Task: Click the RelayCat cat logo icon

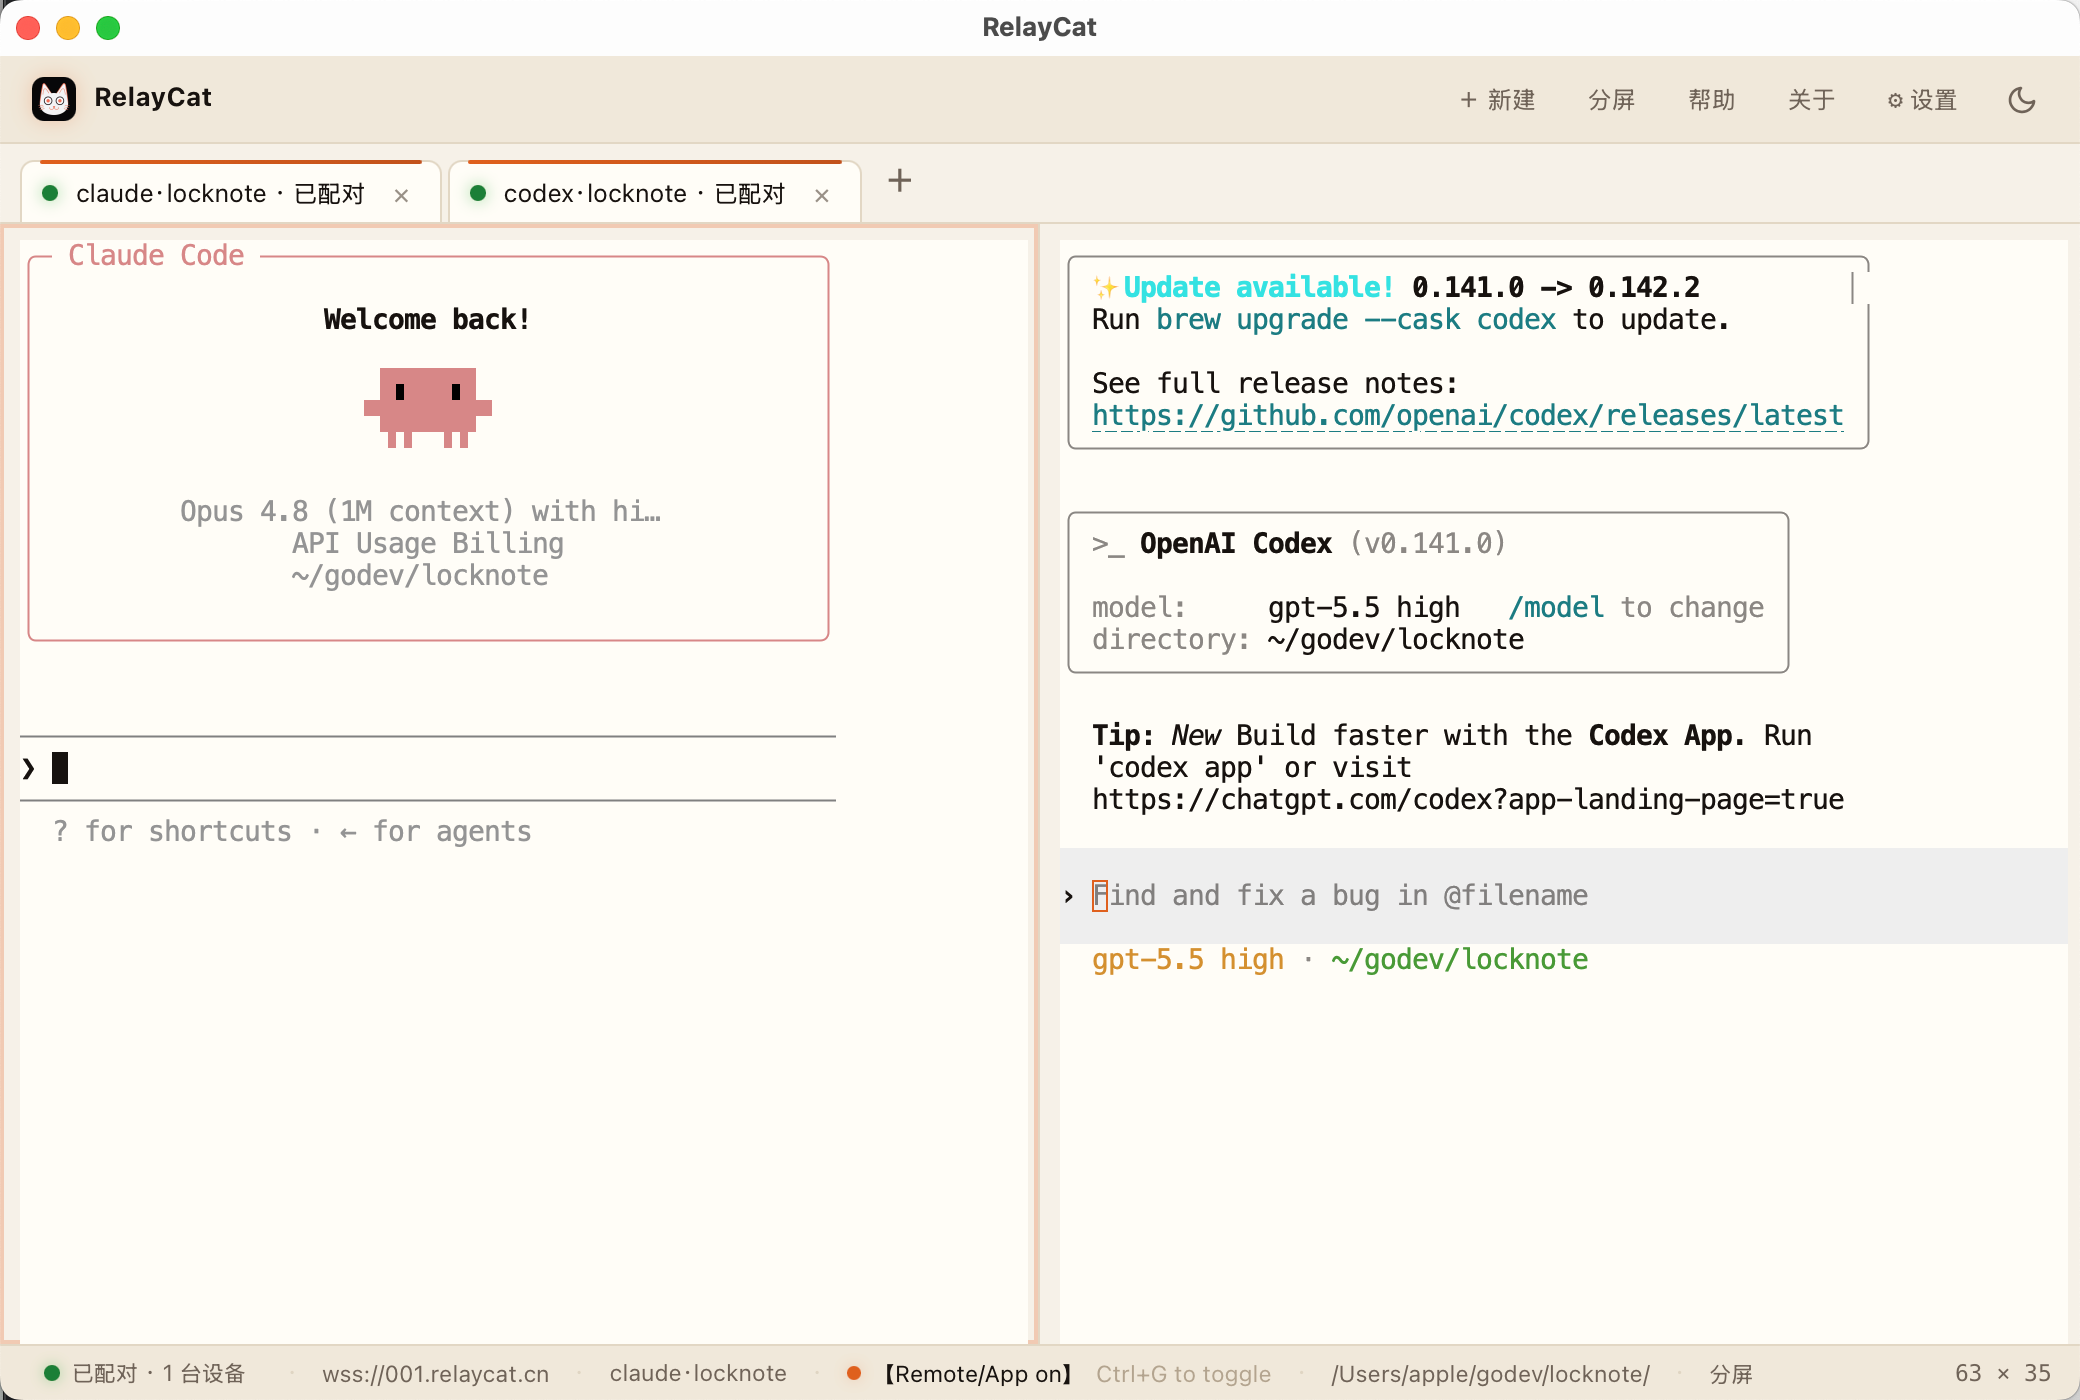Action: tap(54, 99)
